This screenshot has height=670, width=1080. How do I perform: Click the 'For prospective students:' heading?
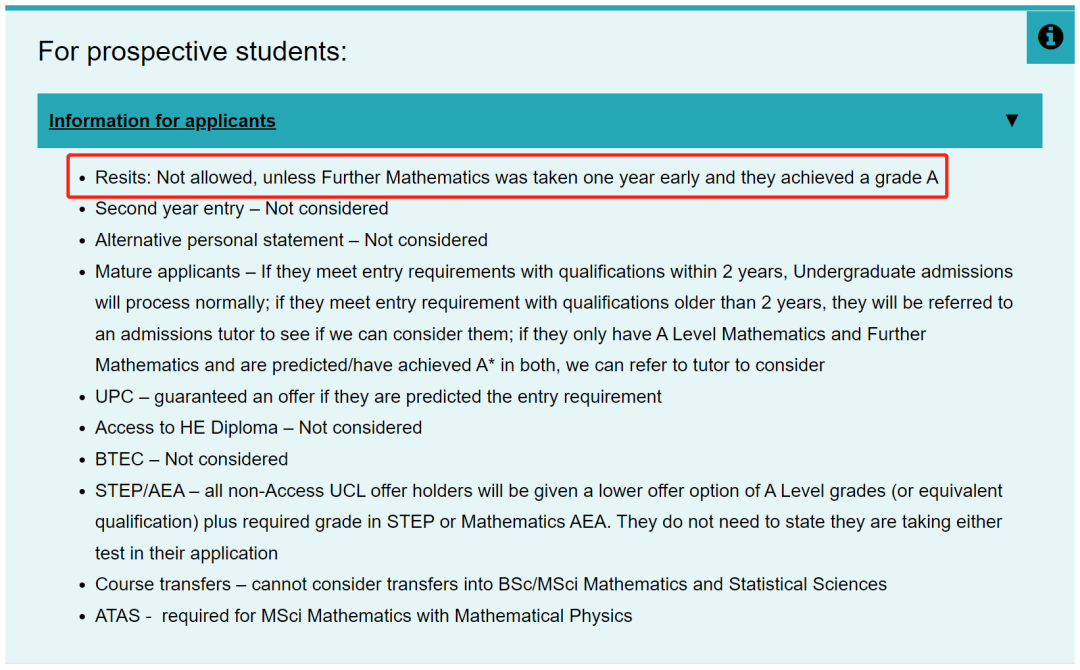tap(192, 51)
